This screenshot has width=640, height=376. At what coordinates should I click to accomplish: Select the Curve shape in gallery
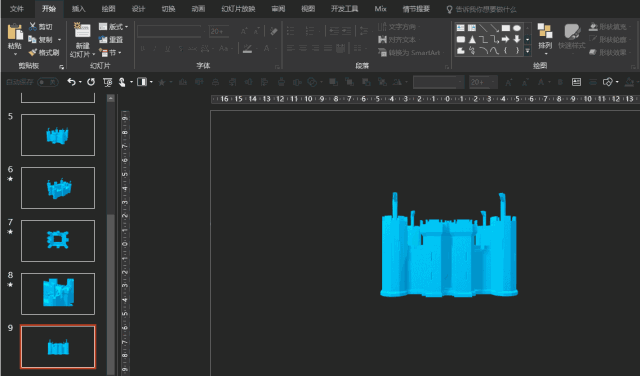point(494,51)
